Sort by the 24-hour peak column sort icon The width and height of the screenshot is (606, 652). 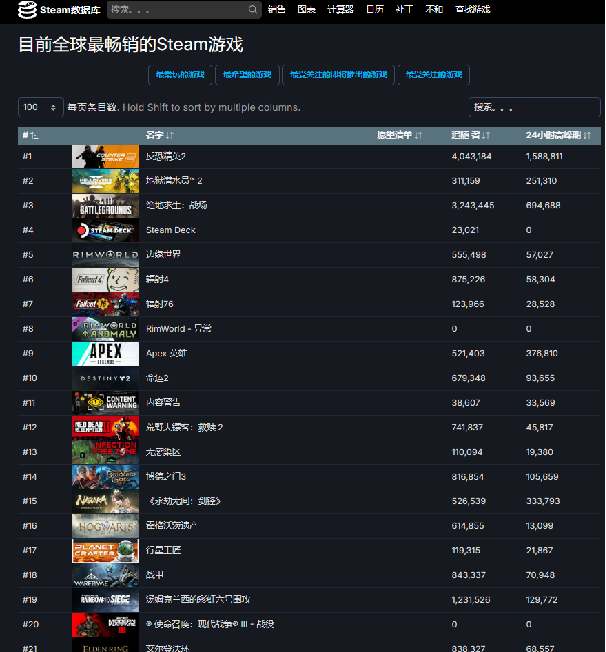point(587,135)
